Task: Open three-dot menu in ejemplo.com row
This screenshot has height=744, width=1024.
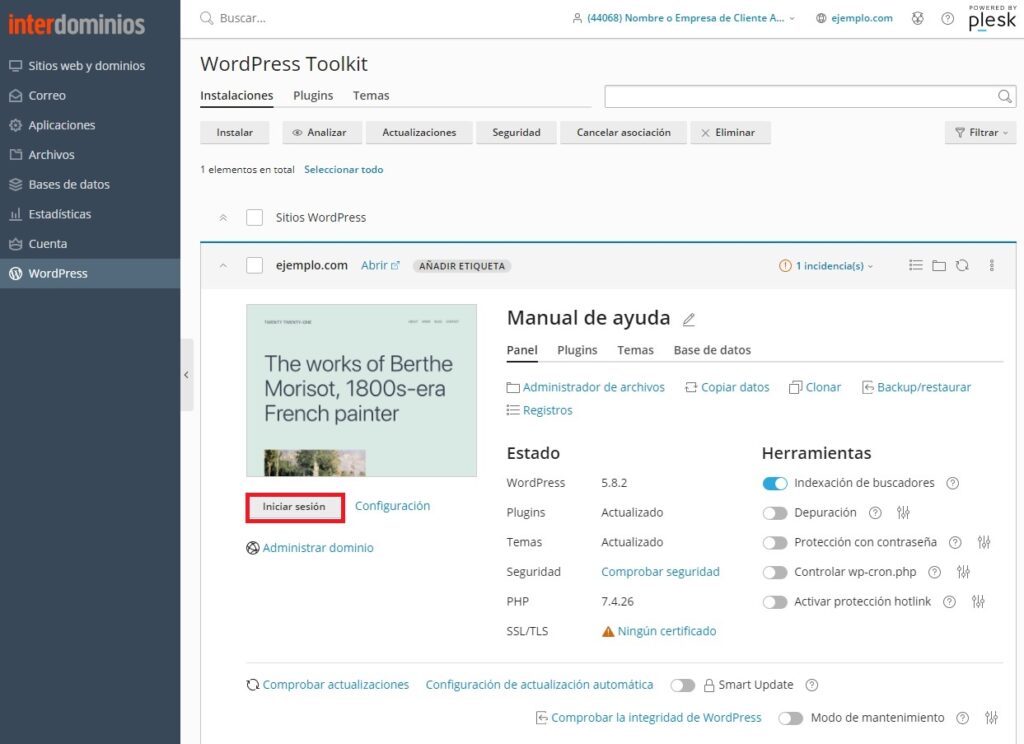Action: pos(991,265)
